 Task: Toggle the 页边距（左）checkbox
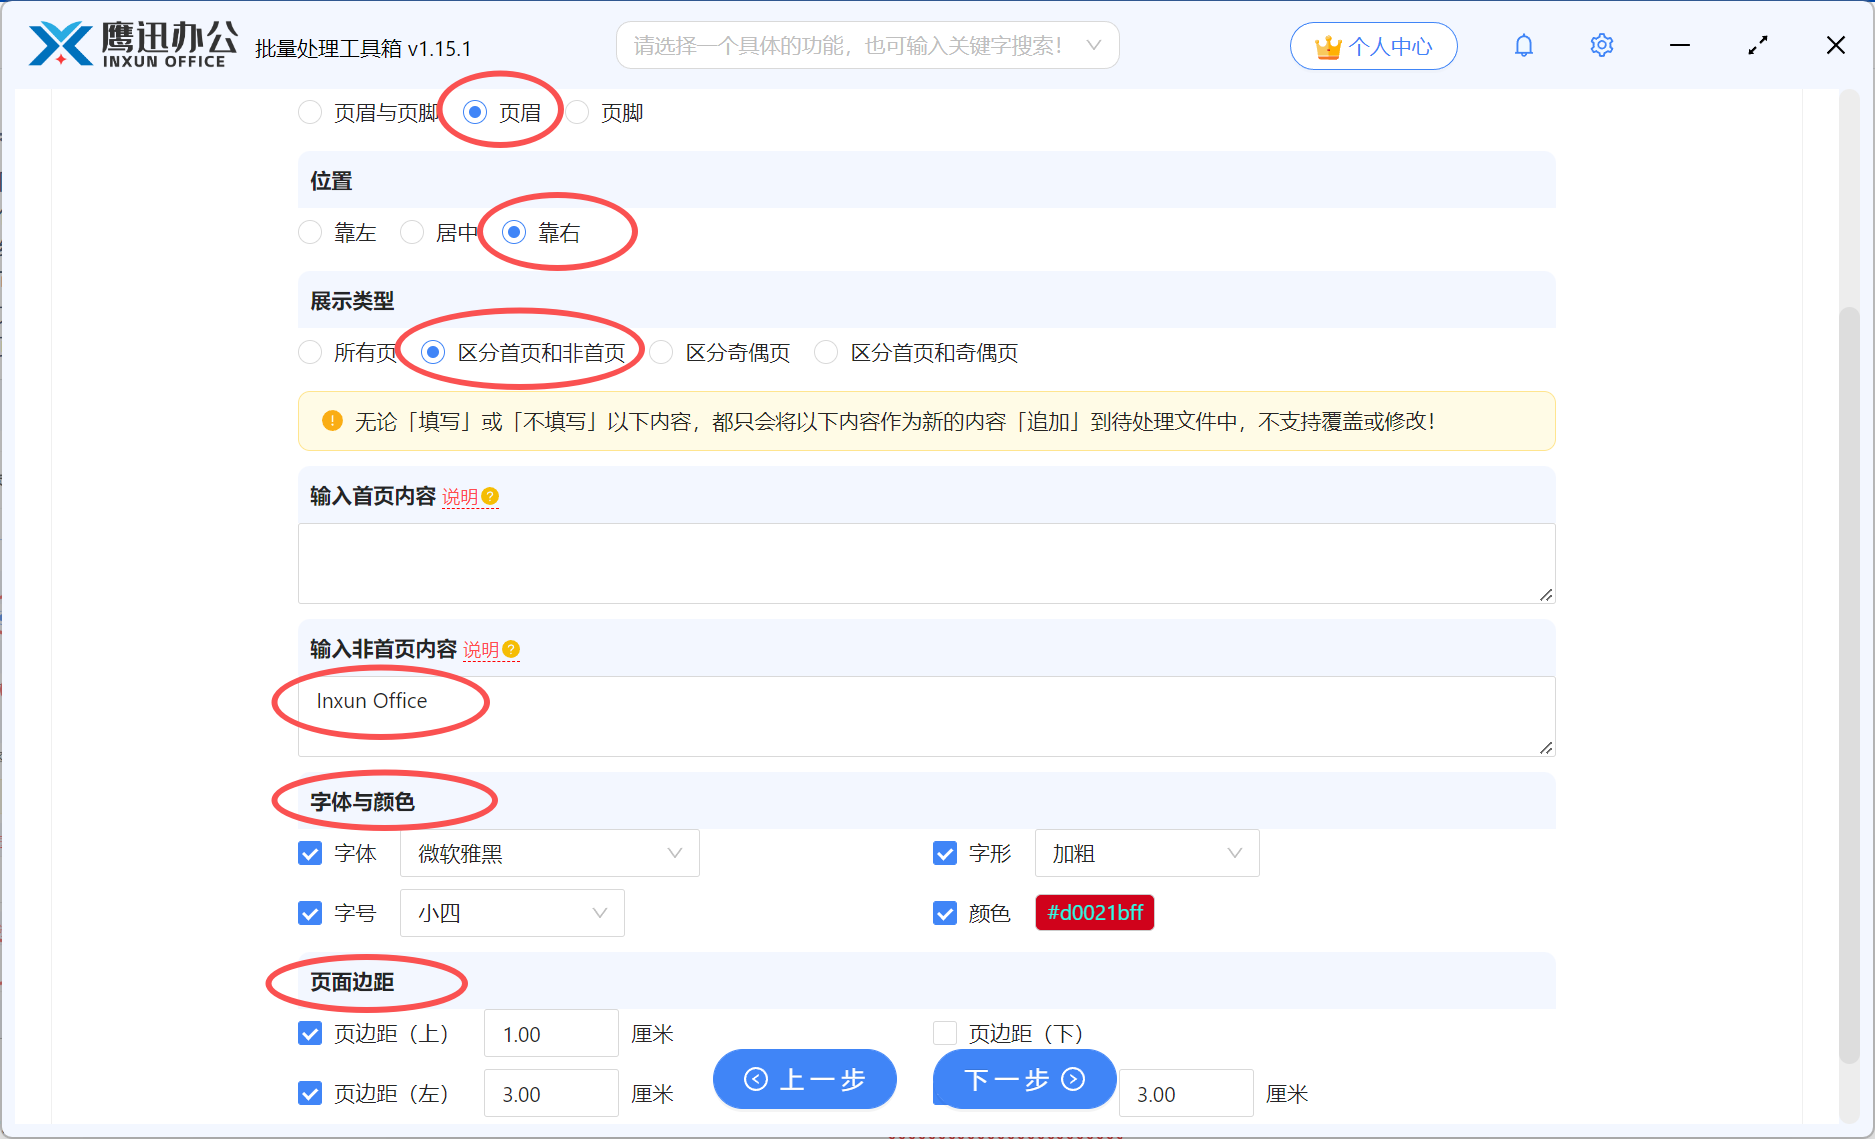click(x=310, y=1093)
